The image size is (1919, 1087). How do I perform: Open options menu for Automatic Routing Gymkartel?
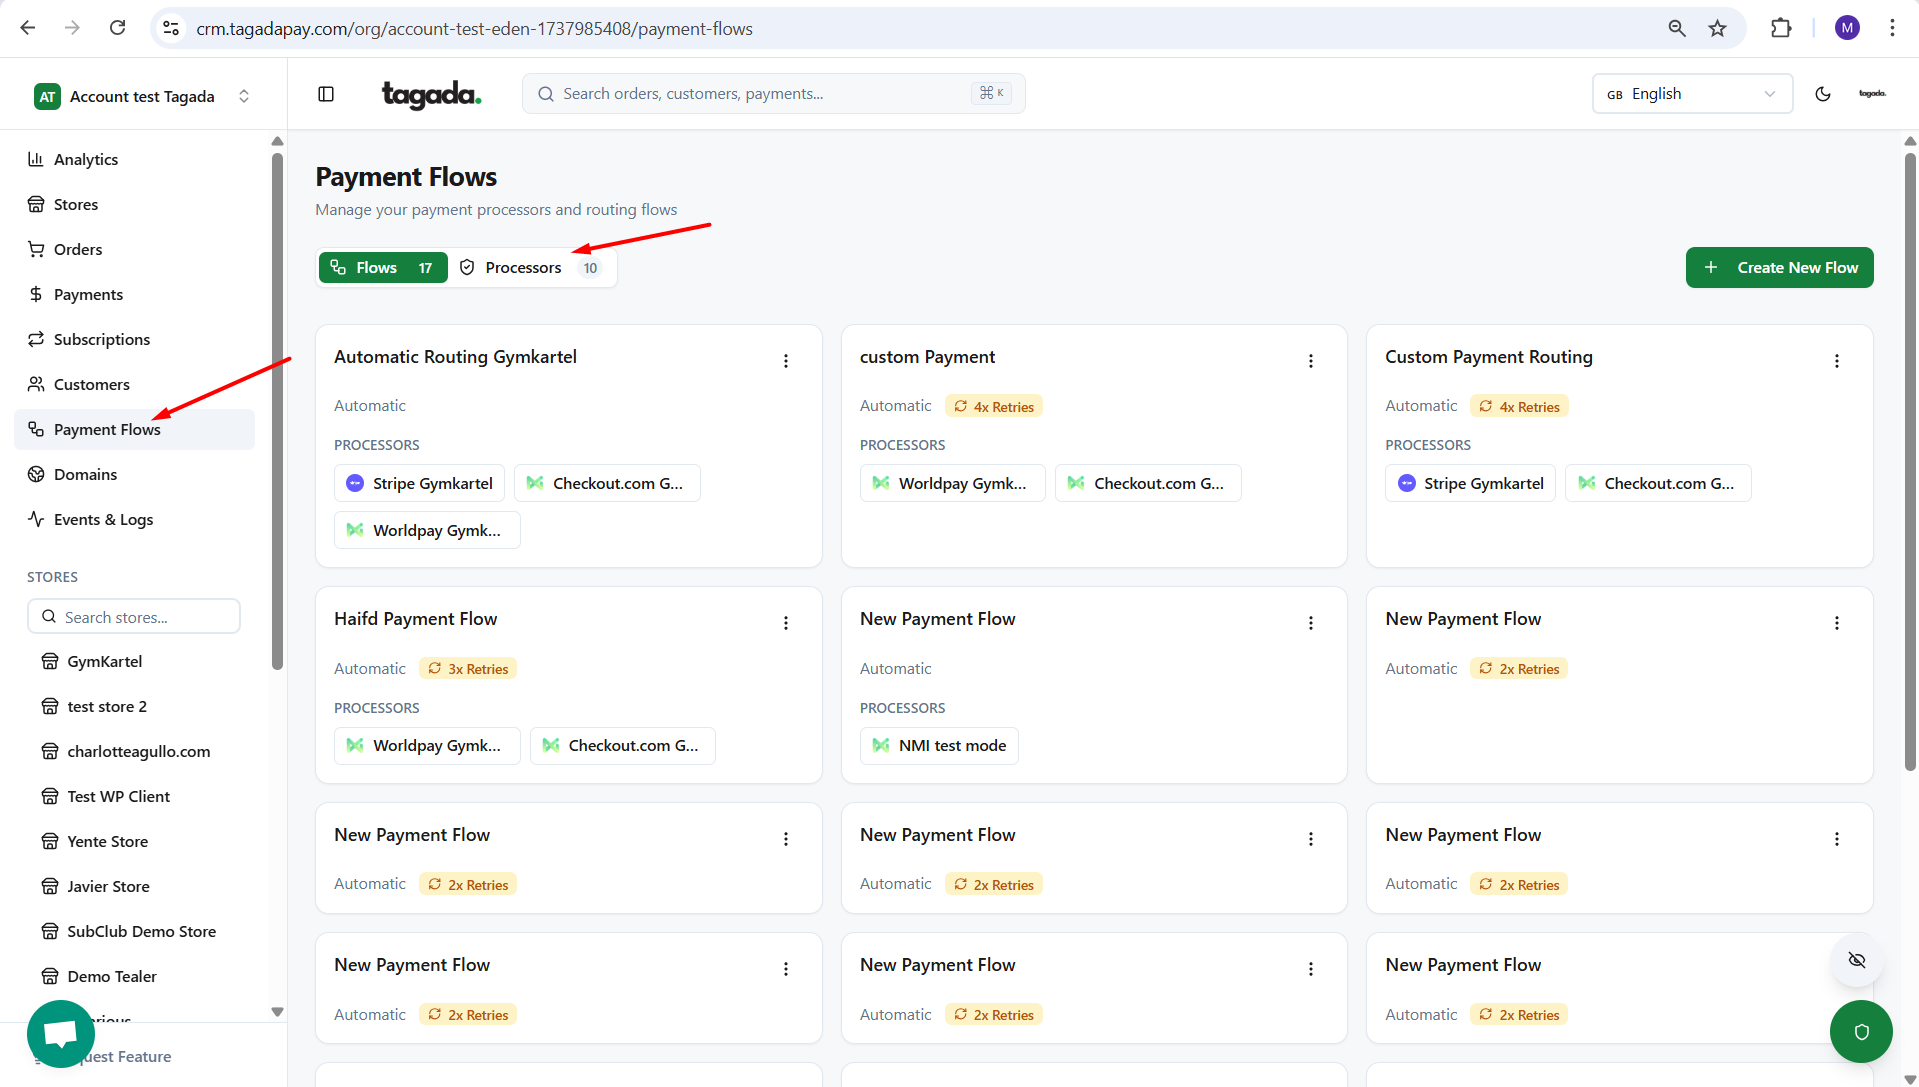coord(786,361)
